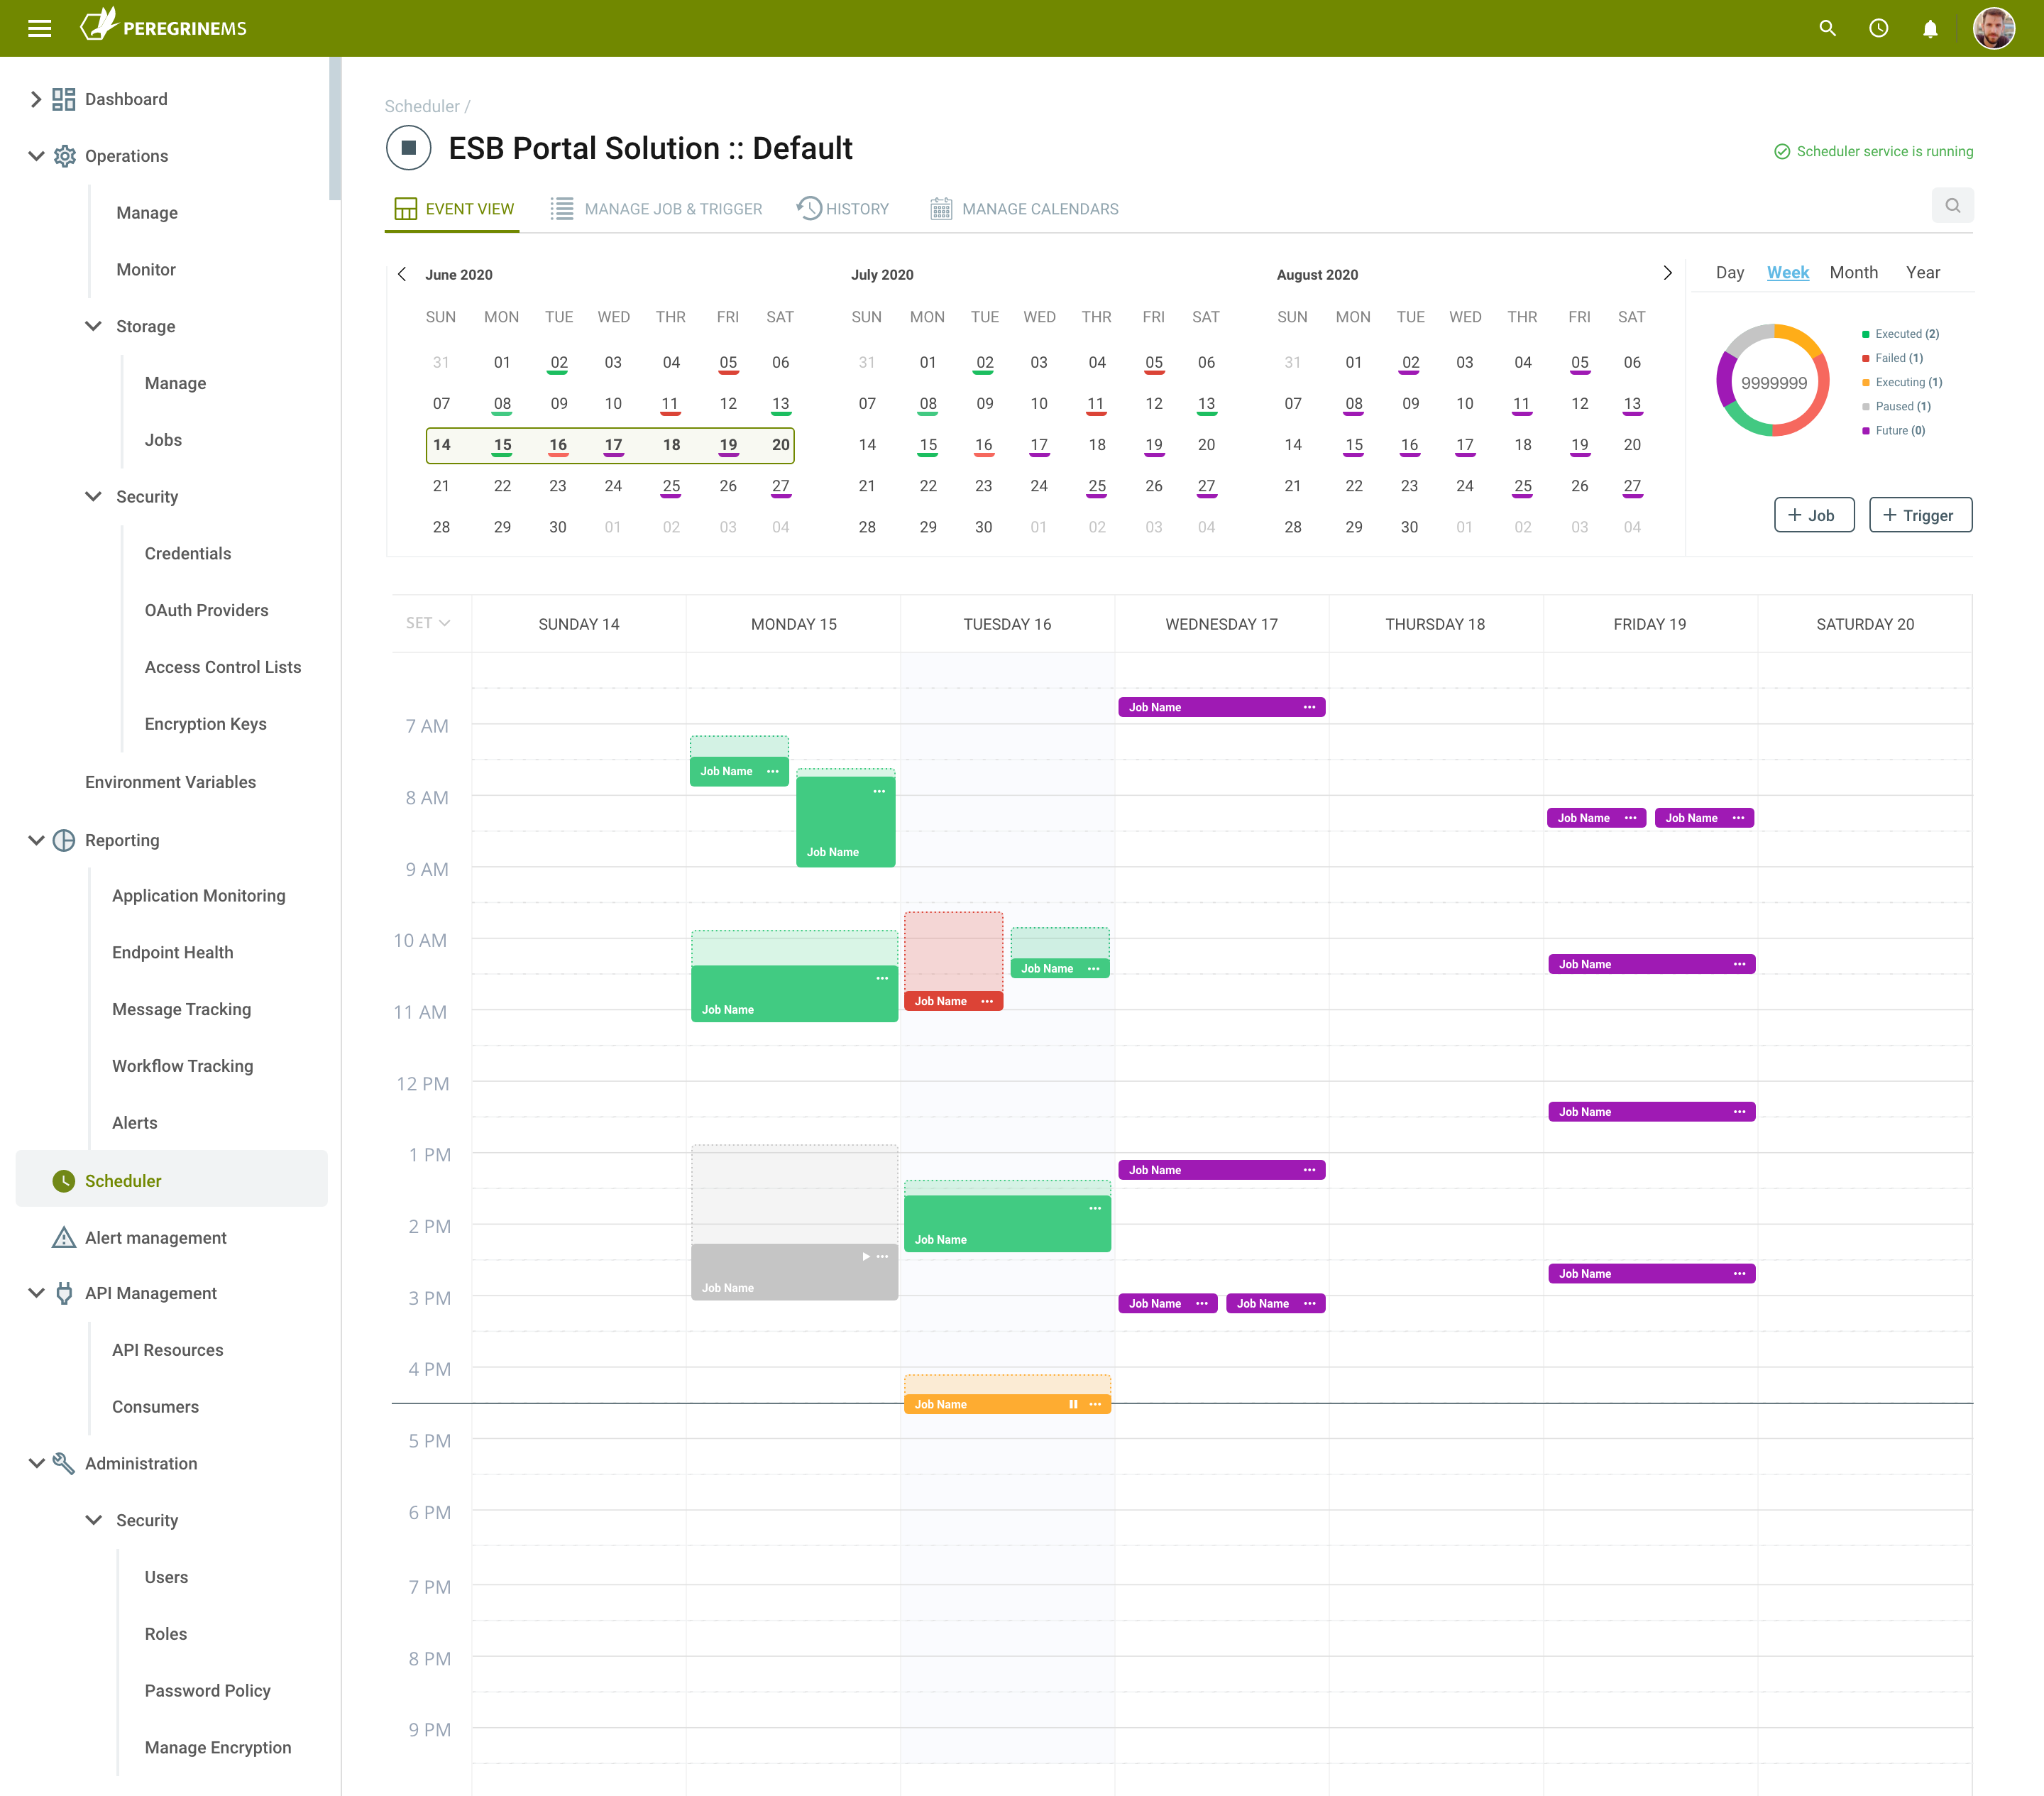The width and height of the screenshot is (2044, 1796).
Task: Collapse the Reporting section
Action: point(36,840)
